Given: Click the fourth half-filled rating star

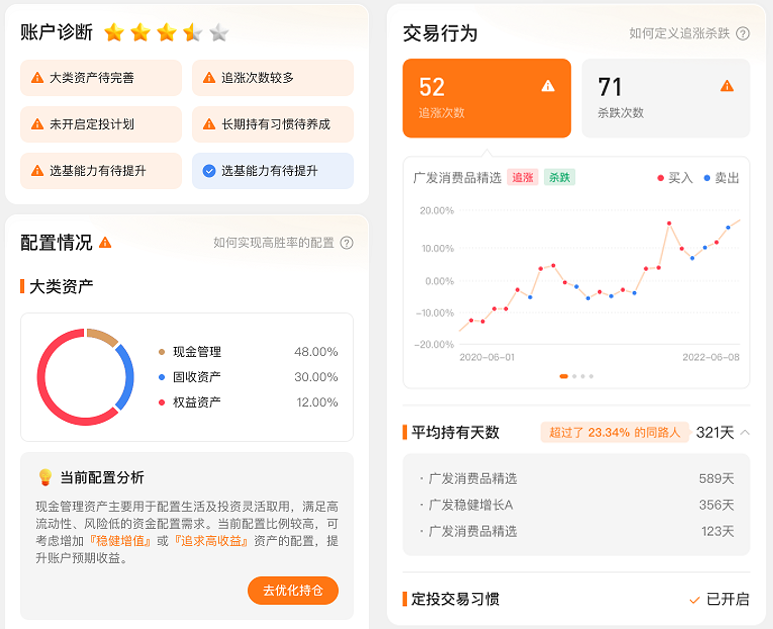Looking at the screenshot, I should 193,33.
